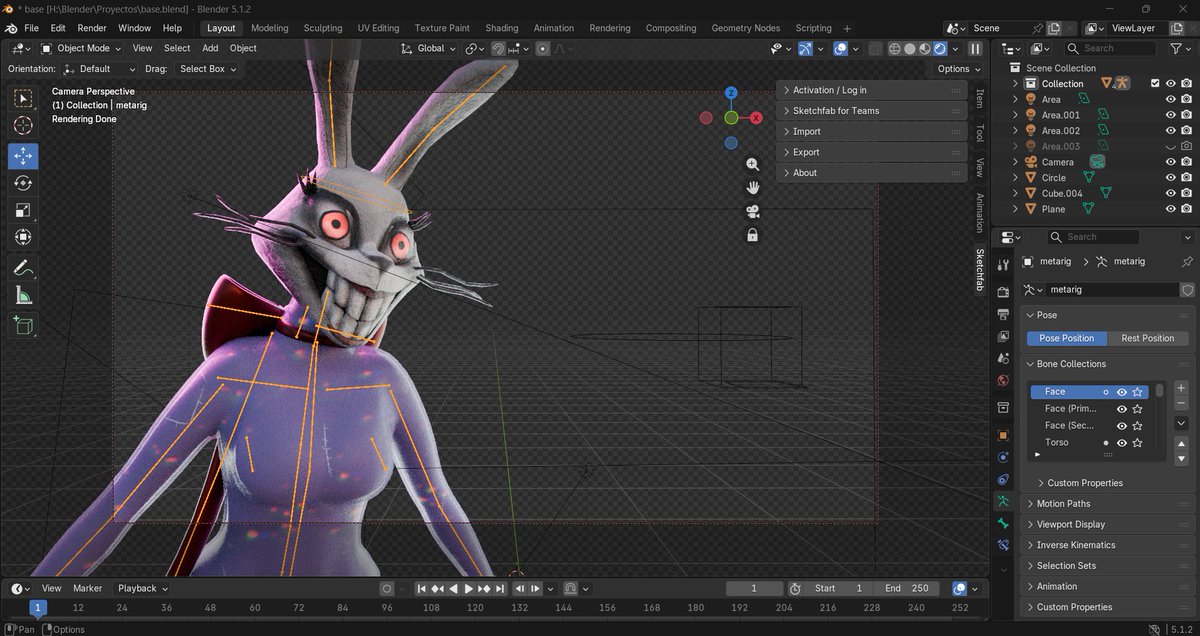The width and height of the screenshot is (1200, 636).
Task: Click the current frame number field
Action: point(754,589)
